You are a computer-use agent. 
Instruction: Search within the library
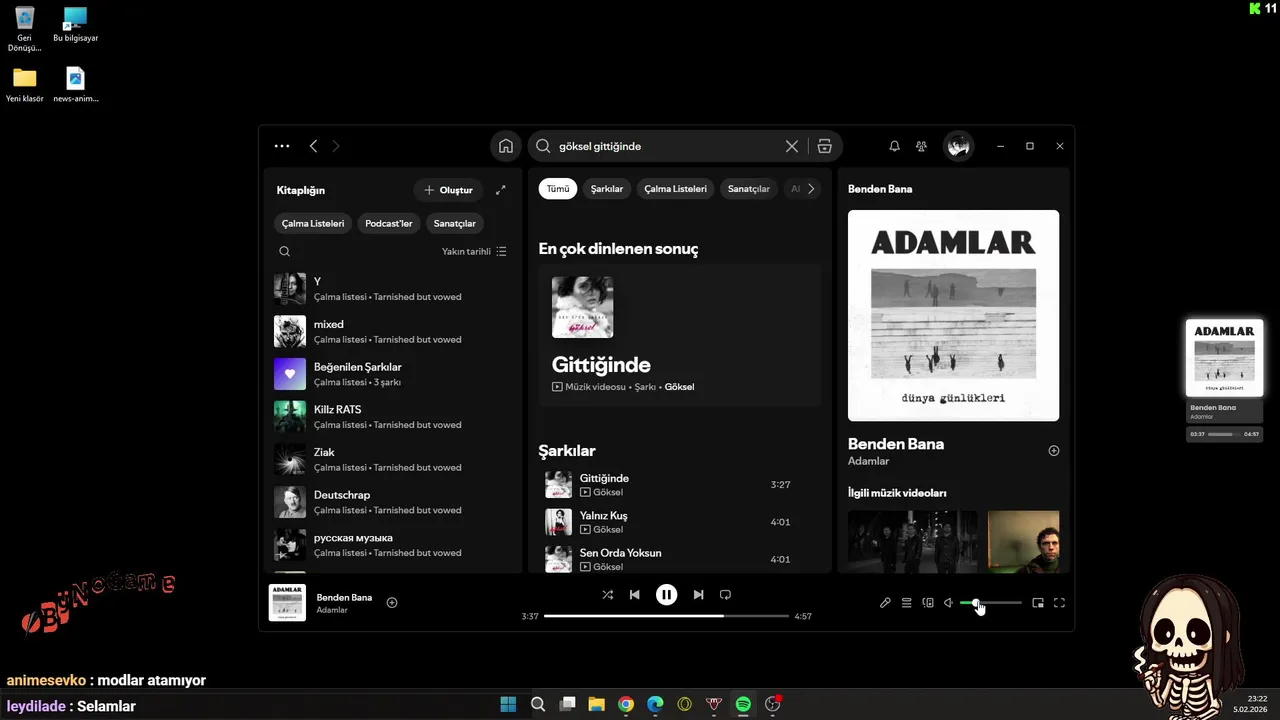click(285, 252)
